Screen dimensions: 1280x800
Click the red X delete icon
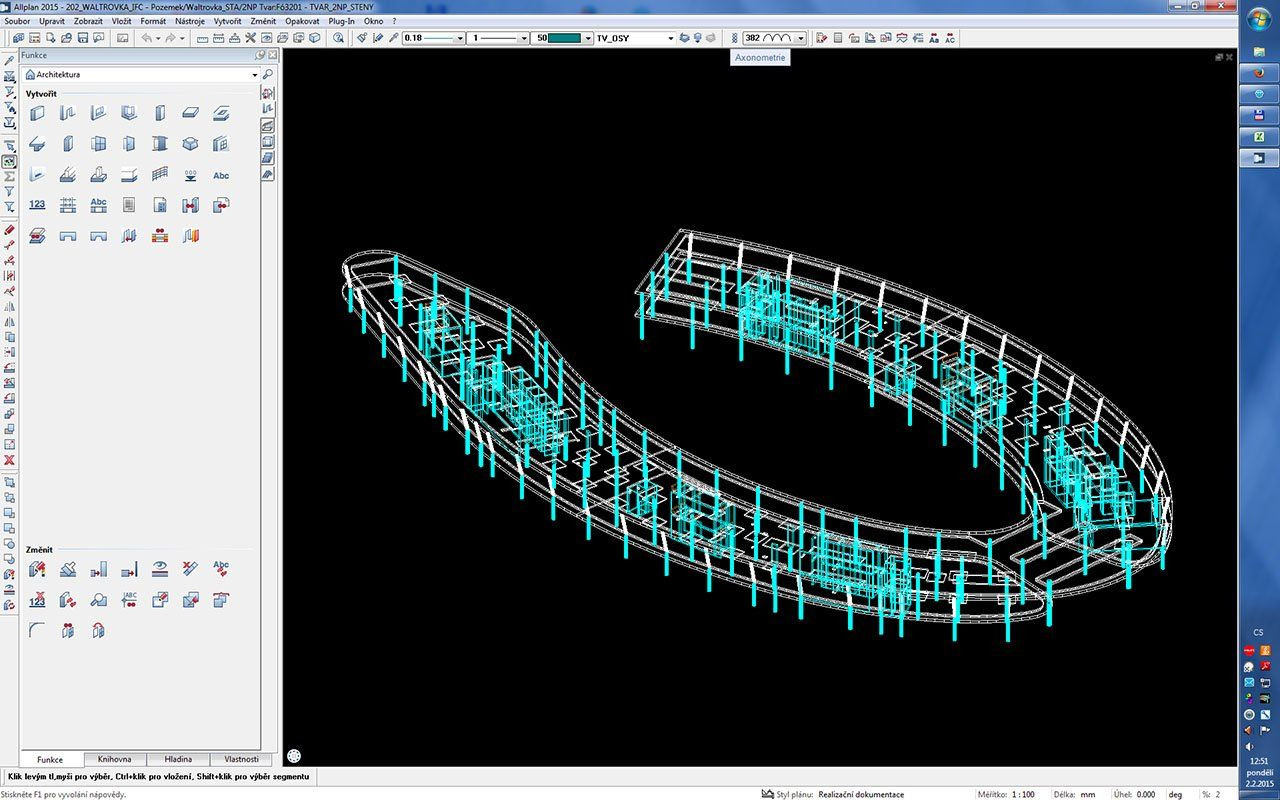coord(9,460)
